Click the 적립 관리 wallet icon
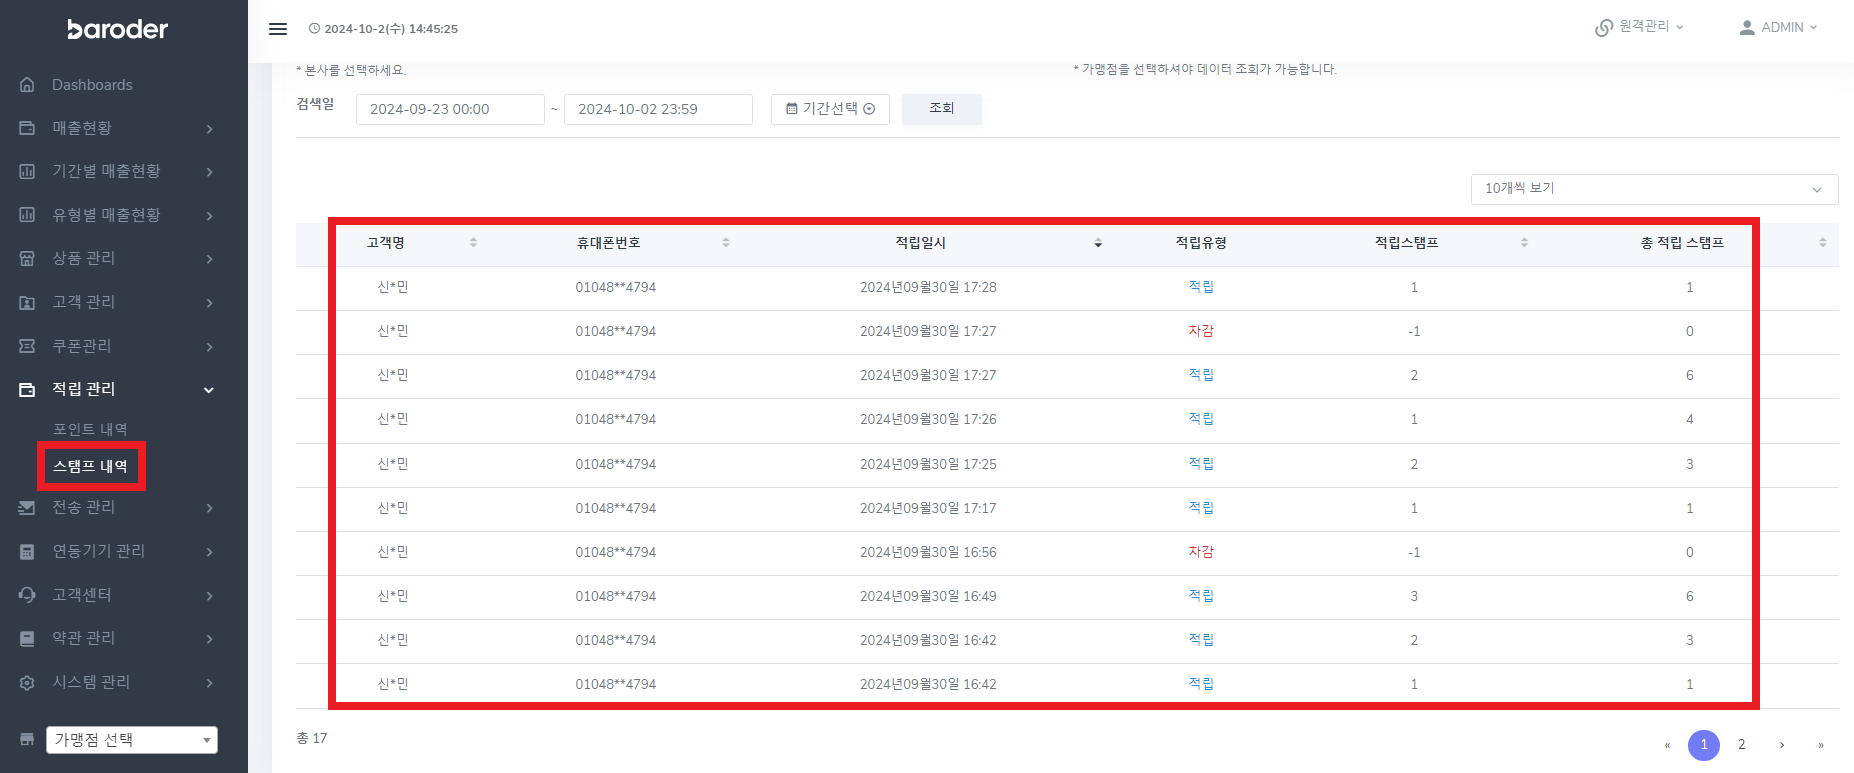Image resolution: width=1854 pixels, height=773 pixels. click(27, 389)
